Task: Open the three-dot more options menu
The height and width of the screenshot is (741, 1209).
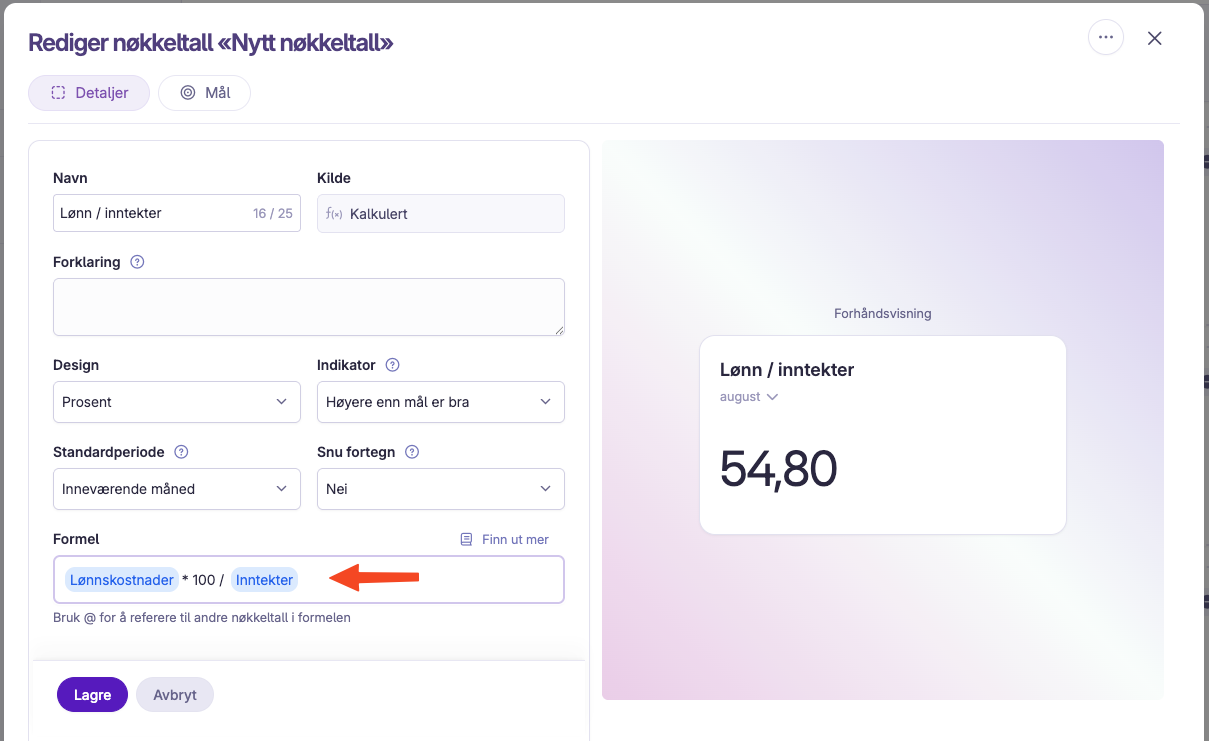Action: coord(1105,38)
